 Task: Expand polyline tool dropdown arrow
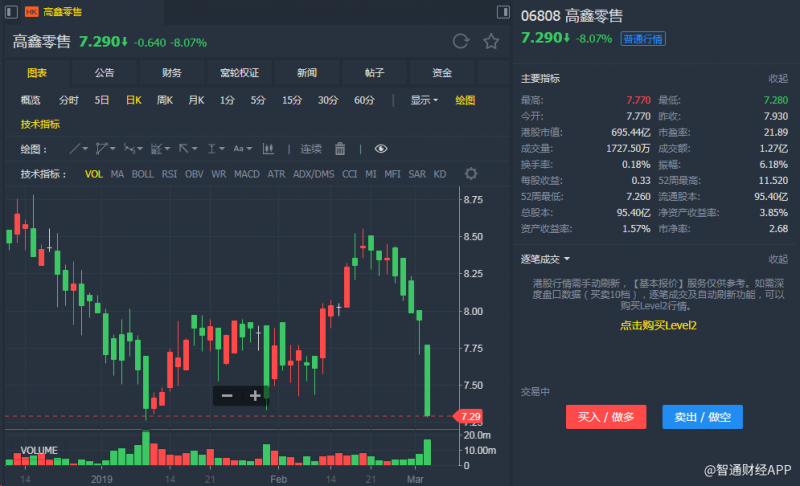tap(113, 149)
